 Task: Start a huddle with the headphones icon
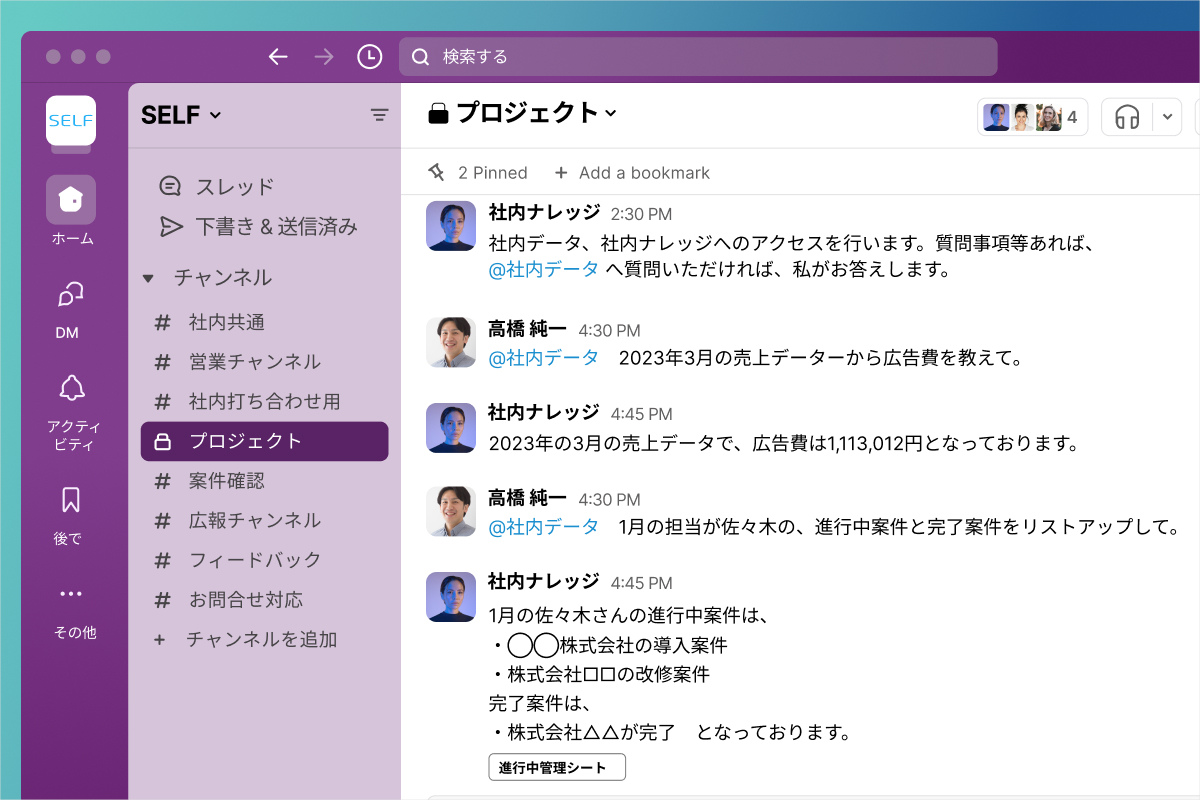coord(1127,117)
